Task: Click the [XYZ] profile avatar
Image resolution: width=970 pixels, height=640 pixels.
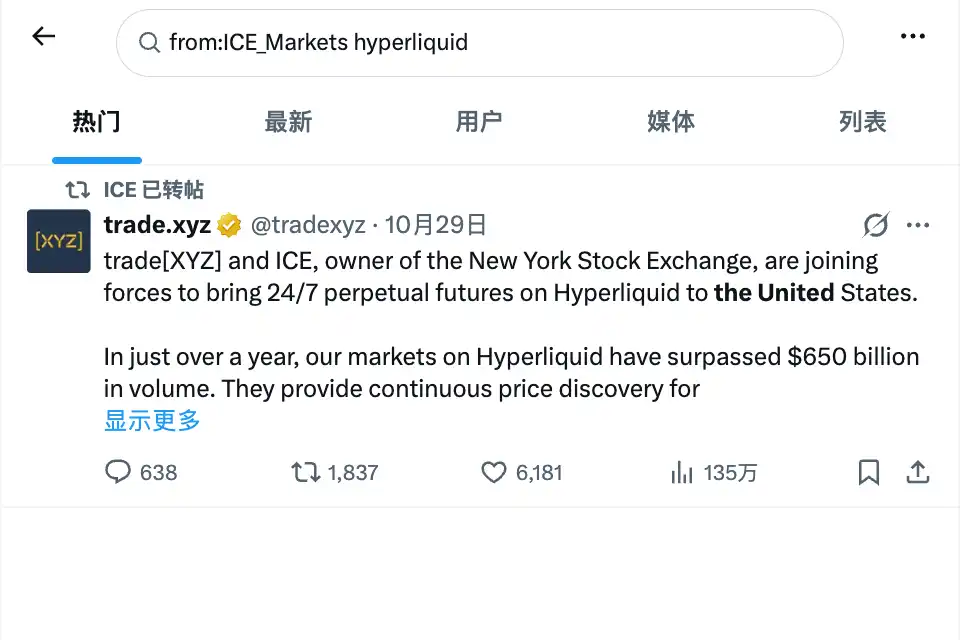Action: pyautogui.click(x=59, y=241)
